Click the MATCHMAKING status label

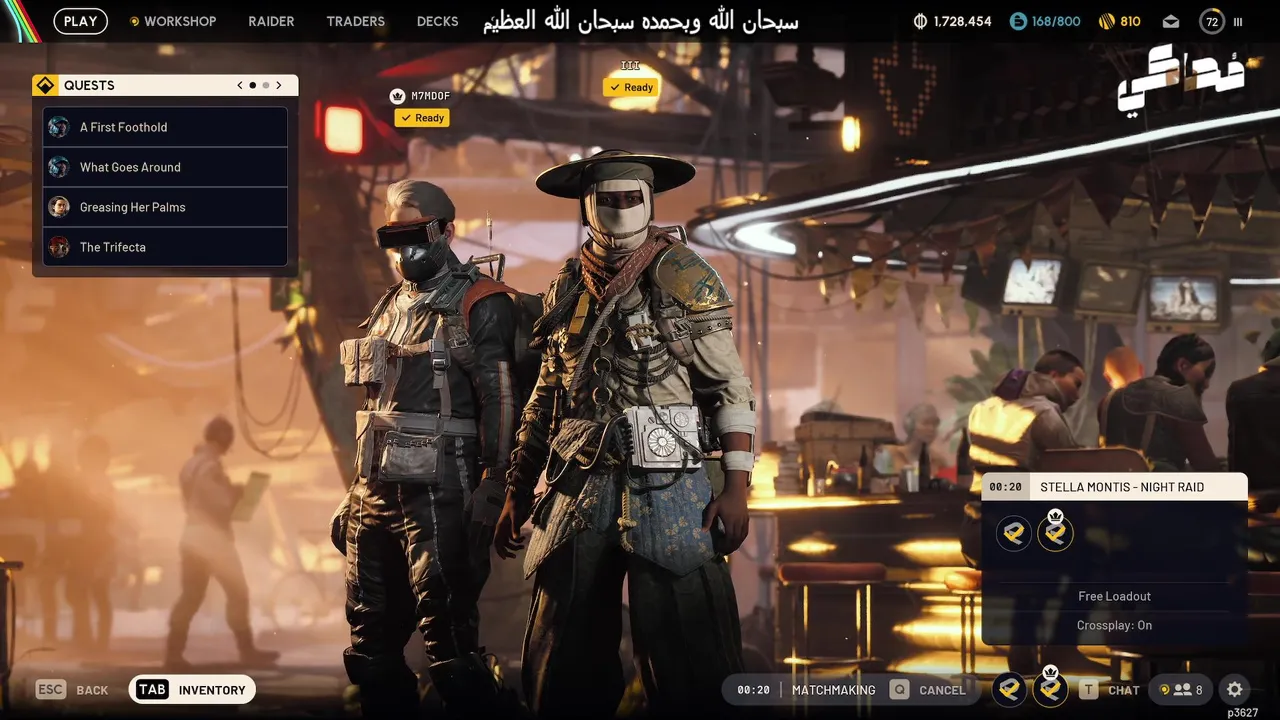click(x=833, y=690)
